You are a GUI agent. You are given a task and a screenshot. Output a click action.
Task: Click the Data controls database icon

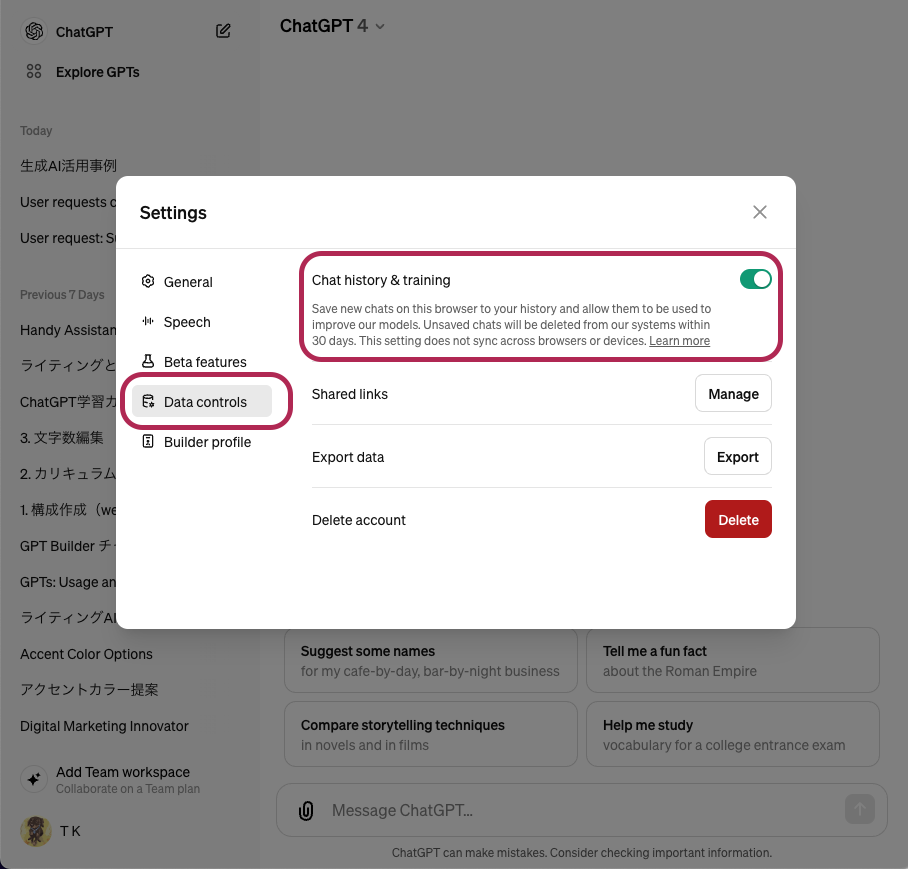148,401
